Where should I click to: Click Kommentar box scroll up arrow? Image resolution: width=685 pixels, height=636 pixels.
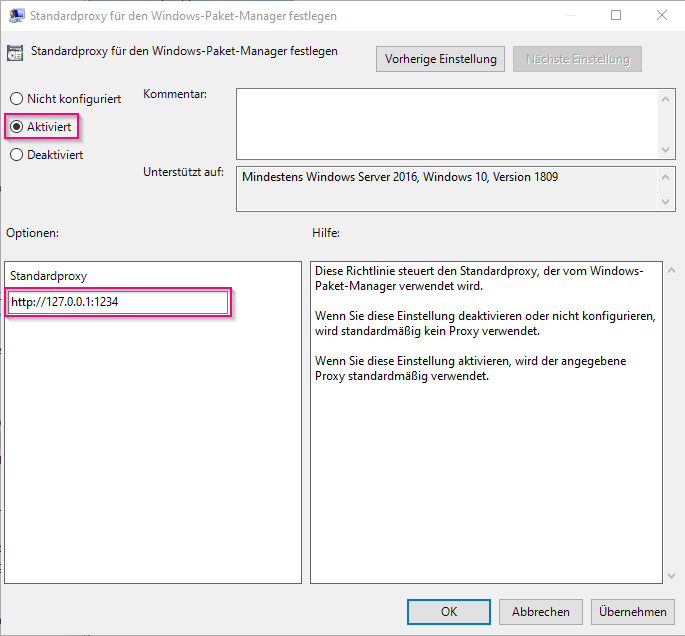pos(665,99)
